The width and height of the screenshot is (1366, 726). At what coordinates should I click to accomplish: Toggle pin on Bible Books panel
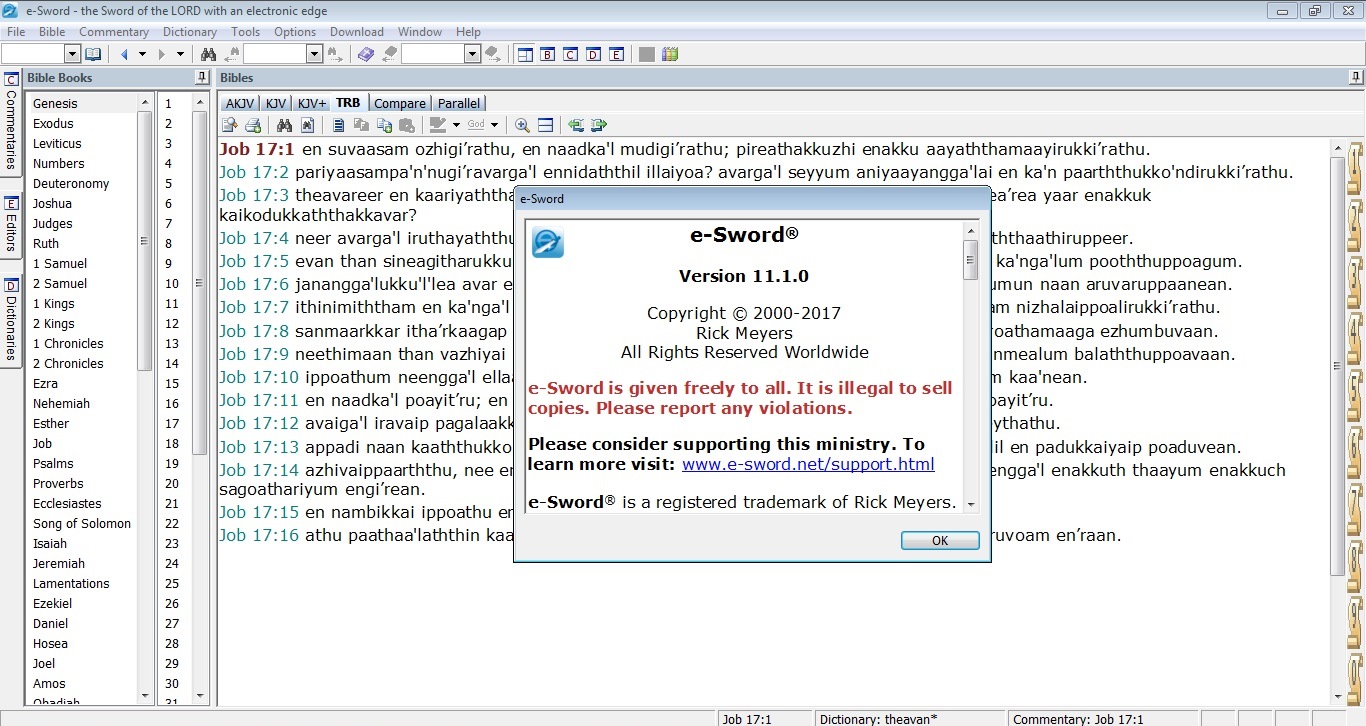(x=202, y=77)
